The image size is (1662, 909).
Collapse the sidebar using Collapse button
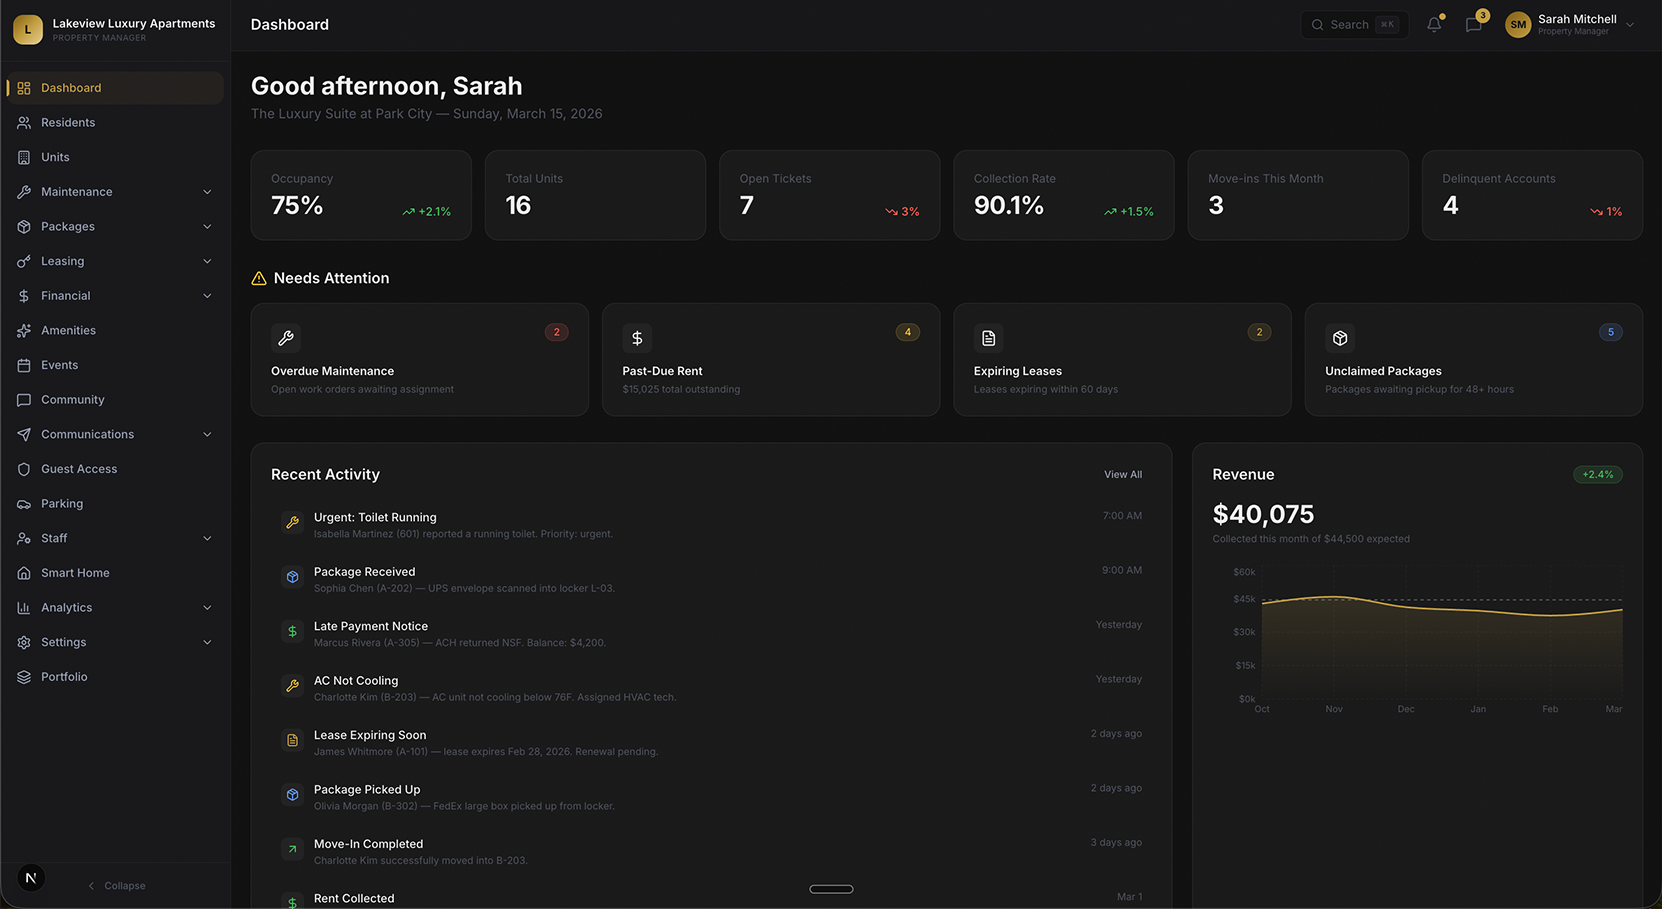click(x=116, y=885)
